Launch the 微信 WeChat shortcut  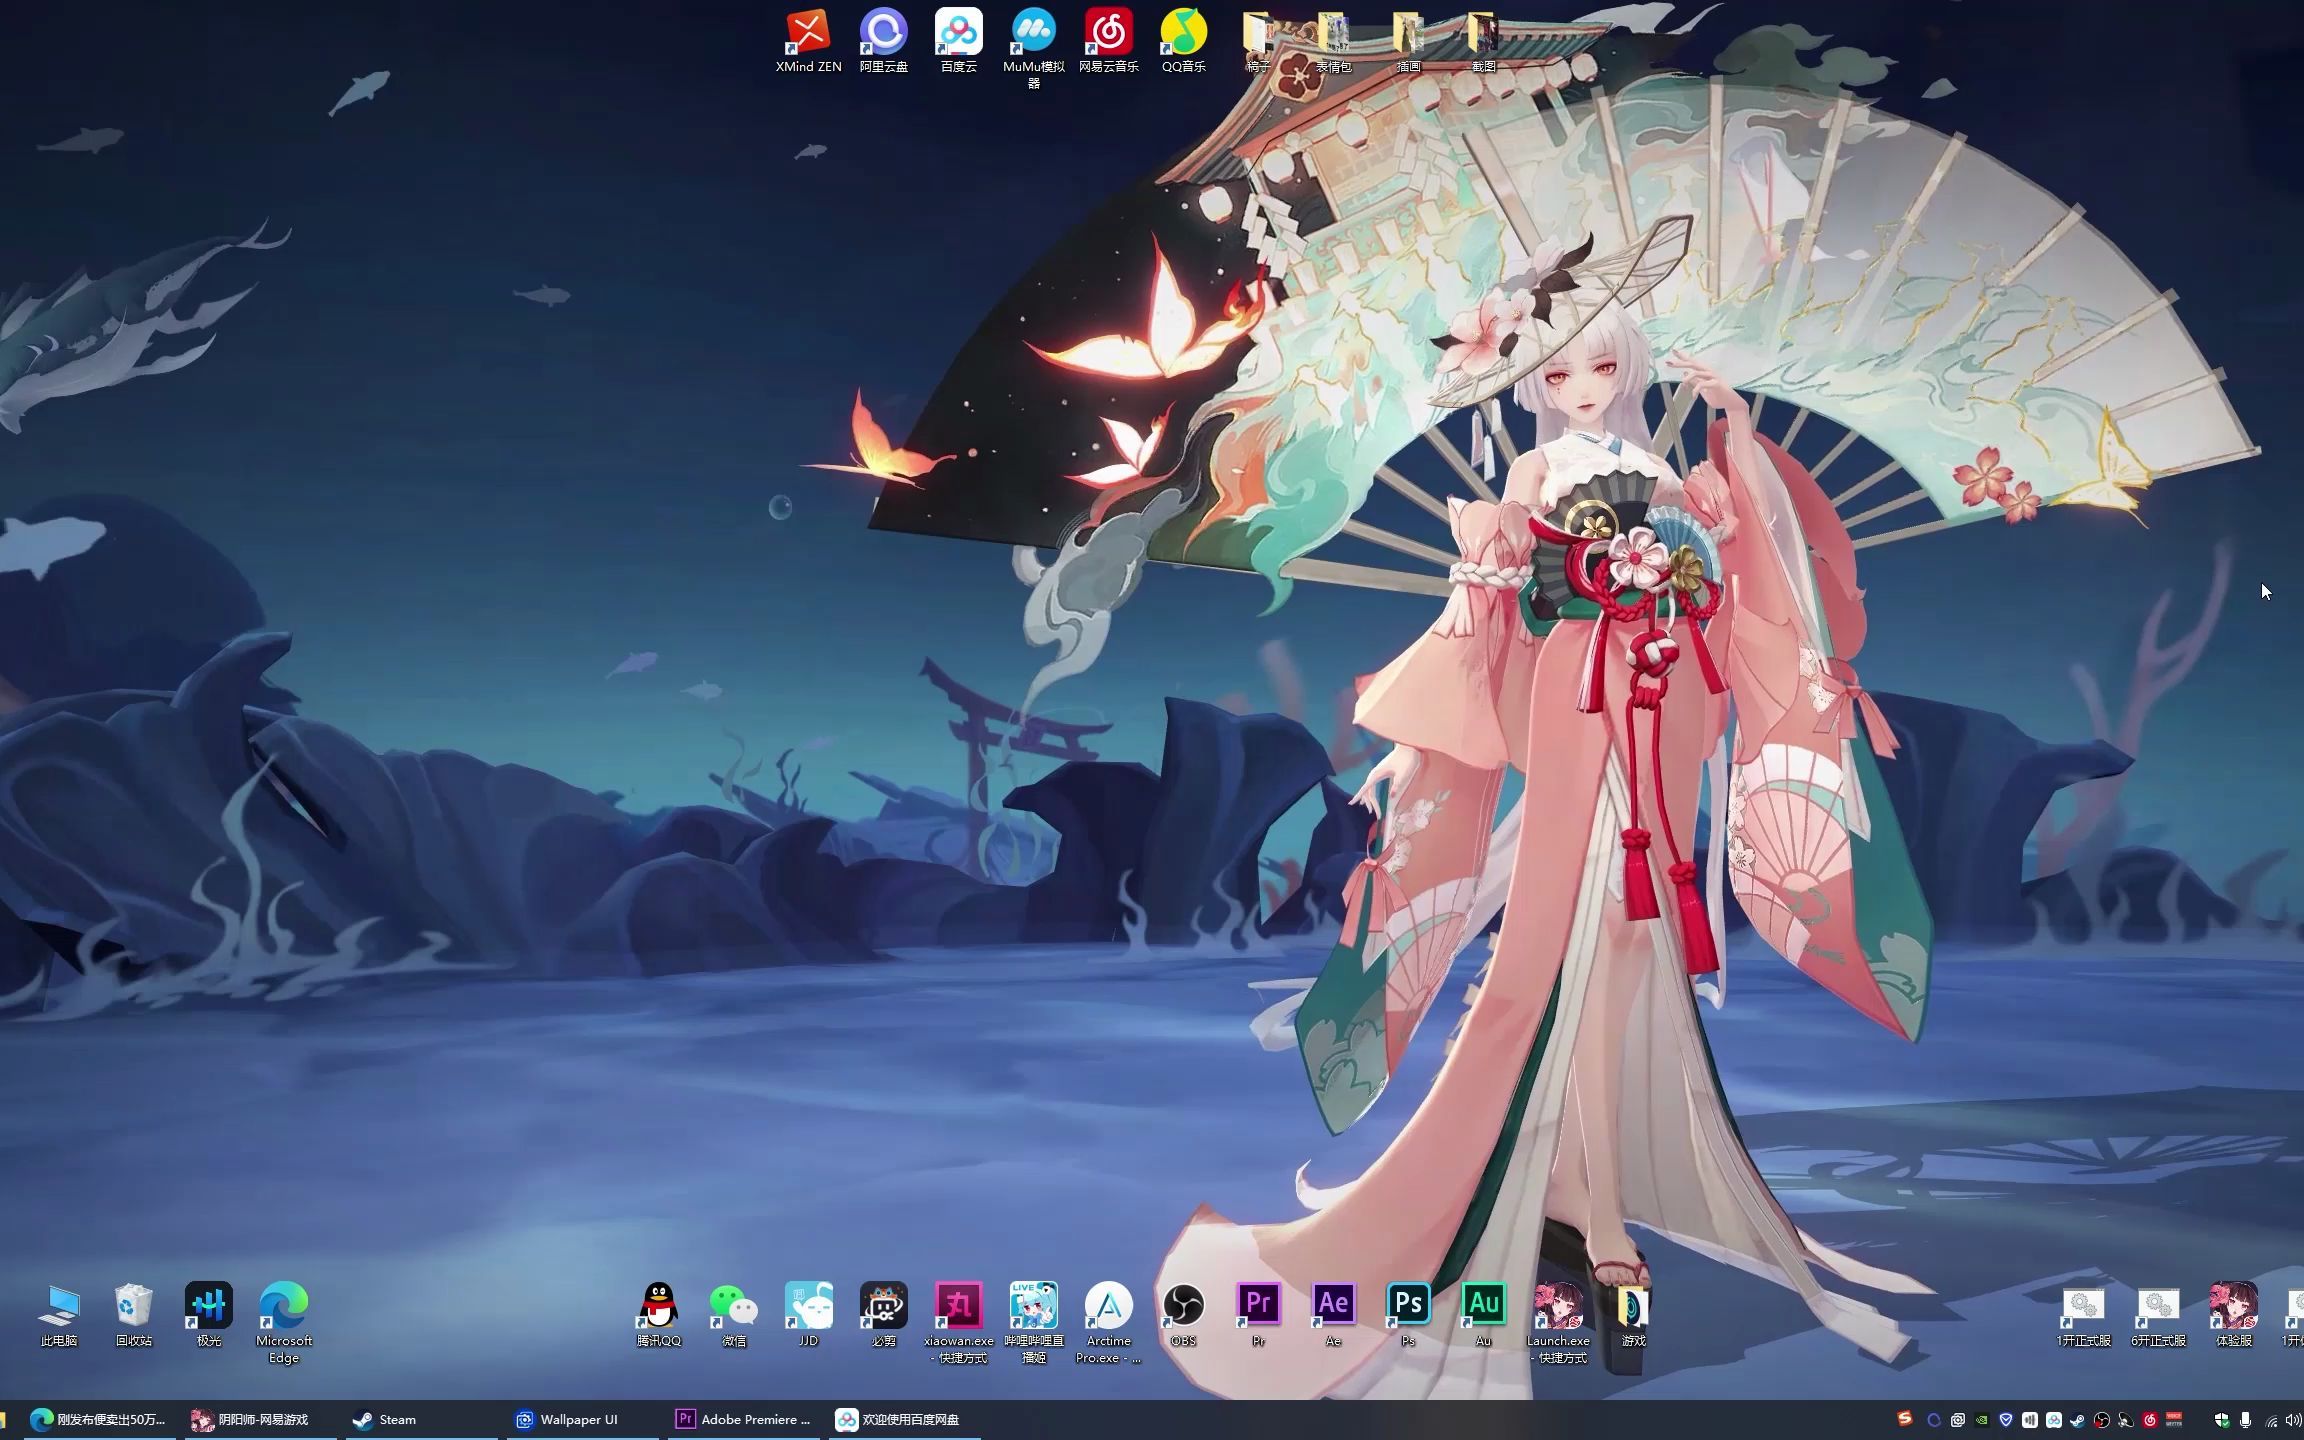[734, 1316]
